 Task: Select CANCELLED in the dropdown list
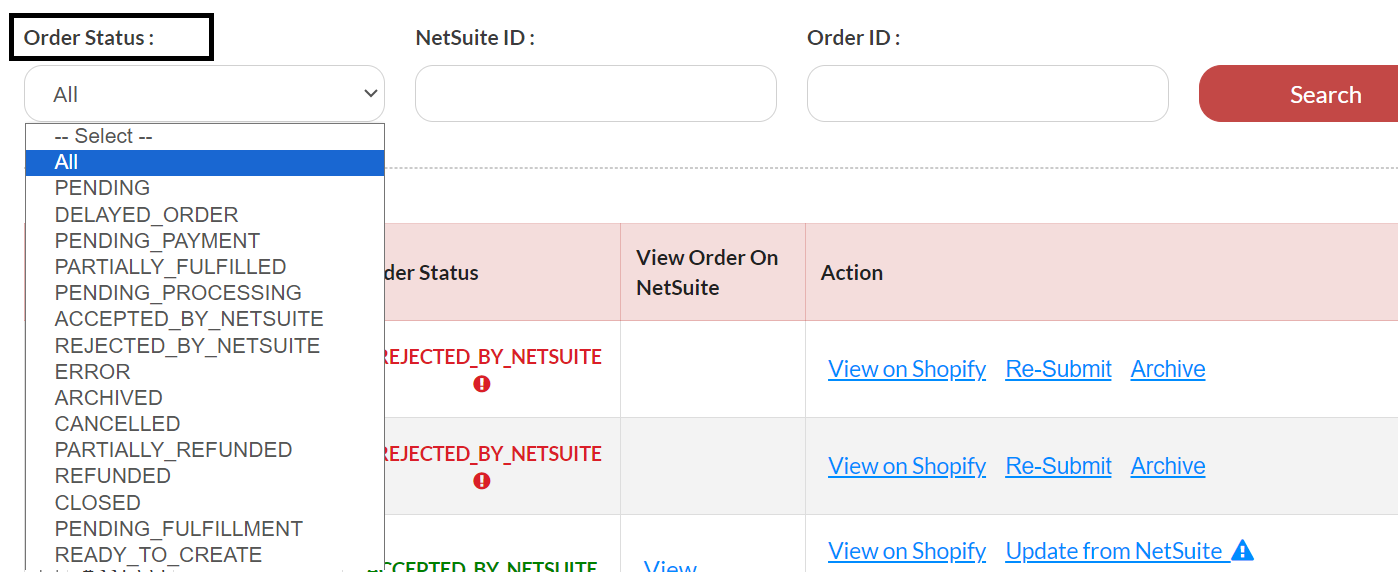117,424
